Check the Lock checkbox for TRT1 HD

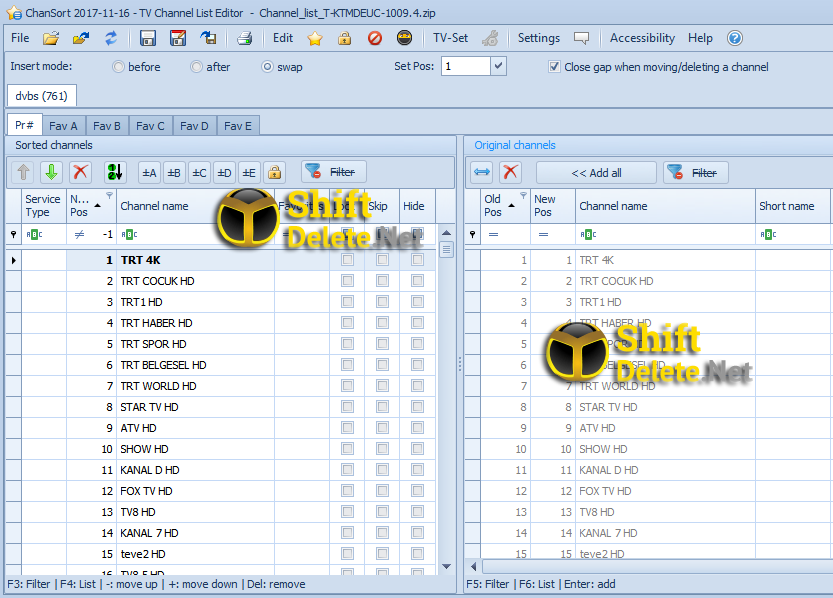pos(347,302)
